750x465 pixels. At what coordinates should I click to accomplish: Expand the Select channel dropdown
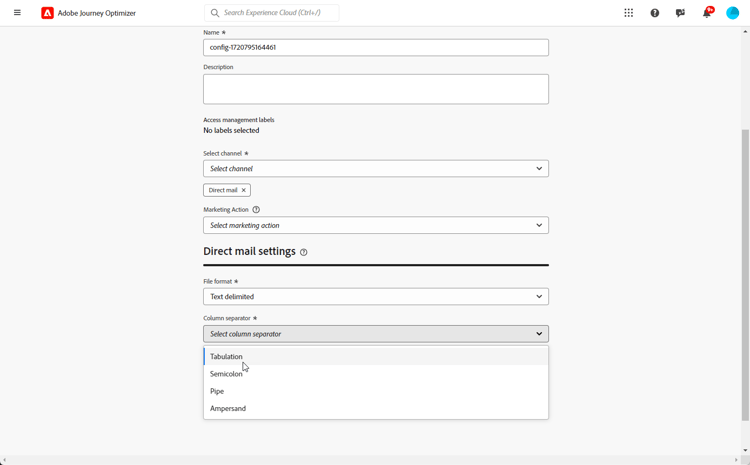[x=376, y=169]
